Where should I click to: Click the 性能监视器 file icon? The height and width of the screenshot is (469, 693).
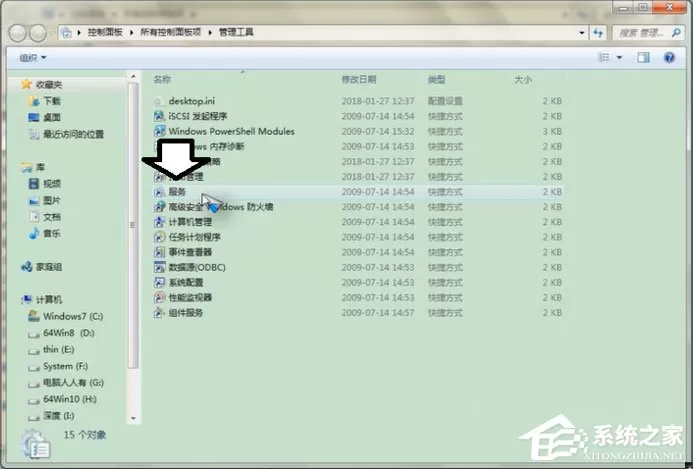pos(159,297)
